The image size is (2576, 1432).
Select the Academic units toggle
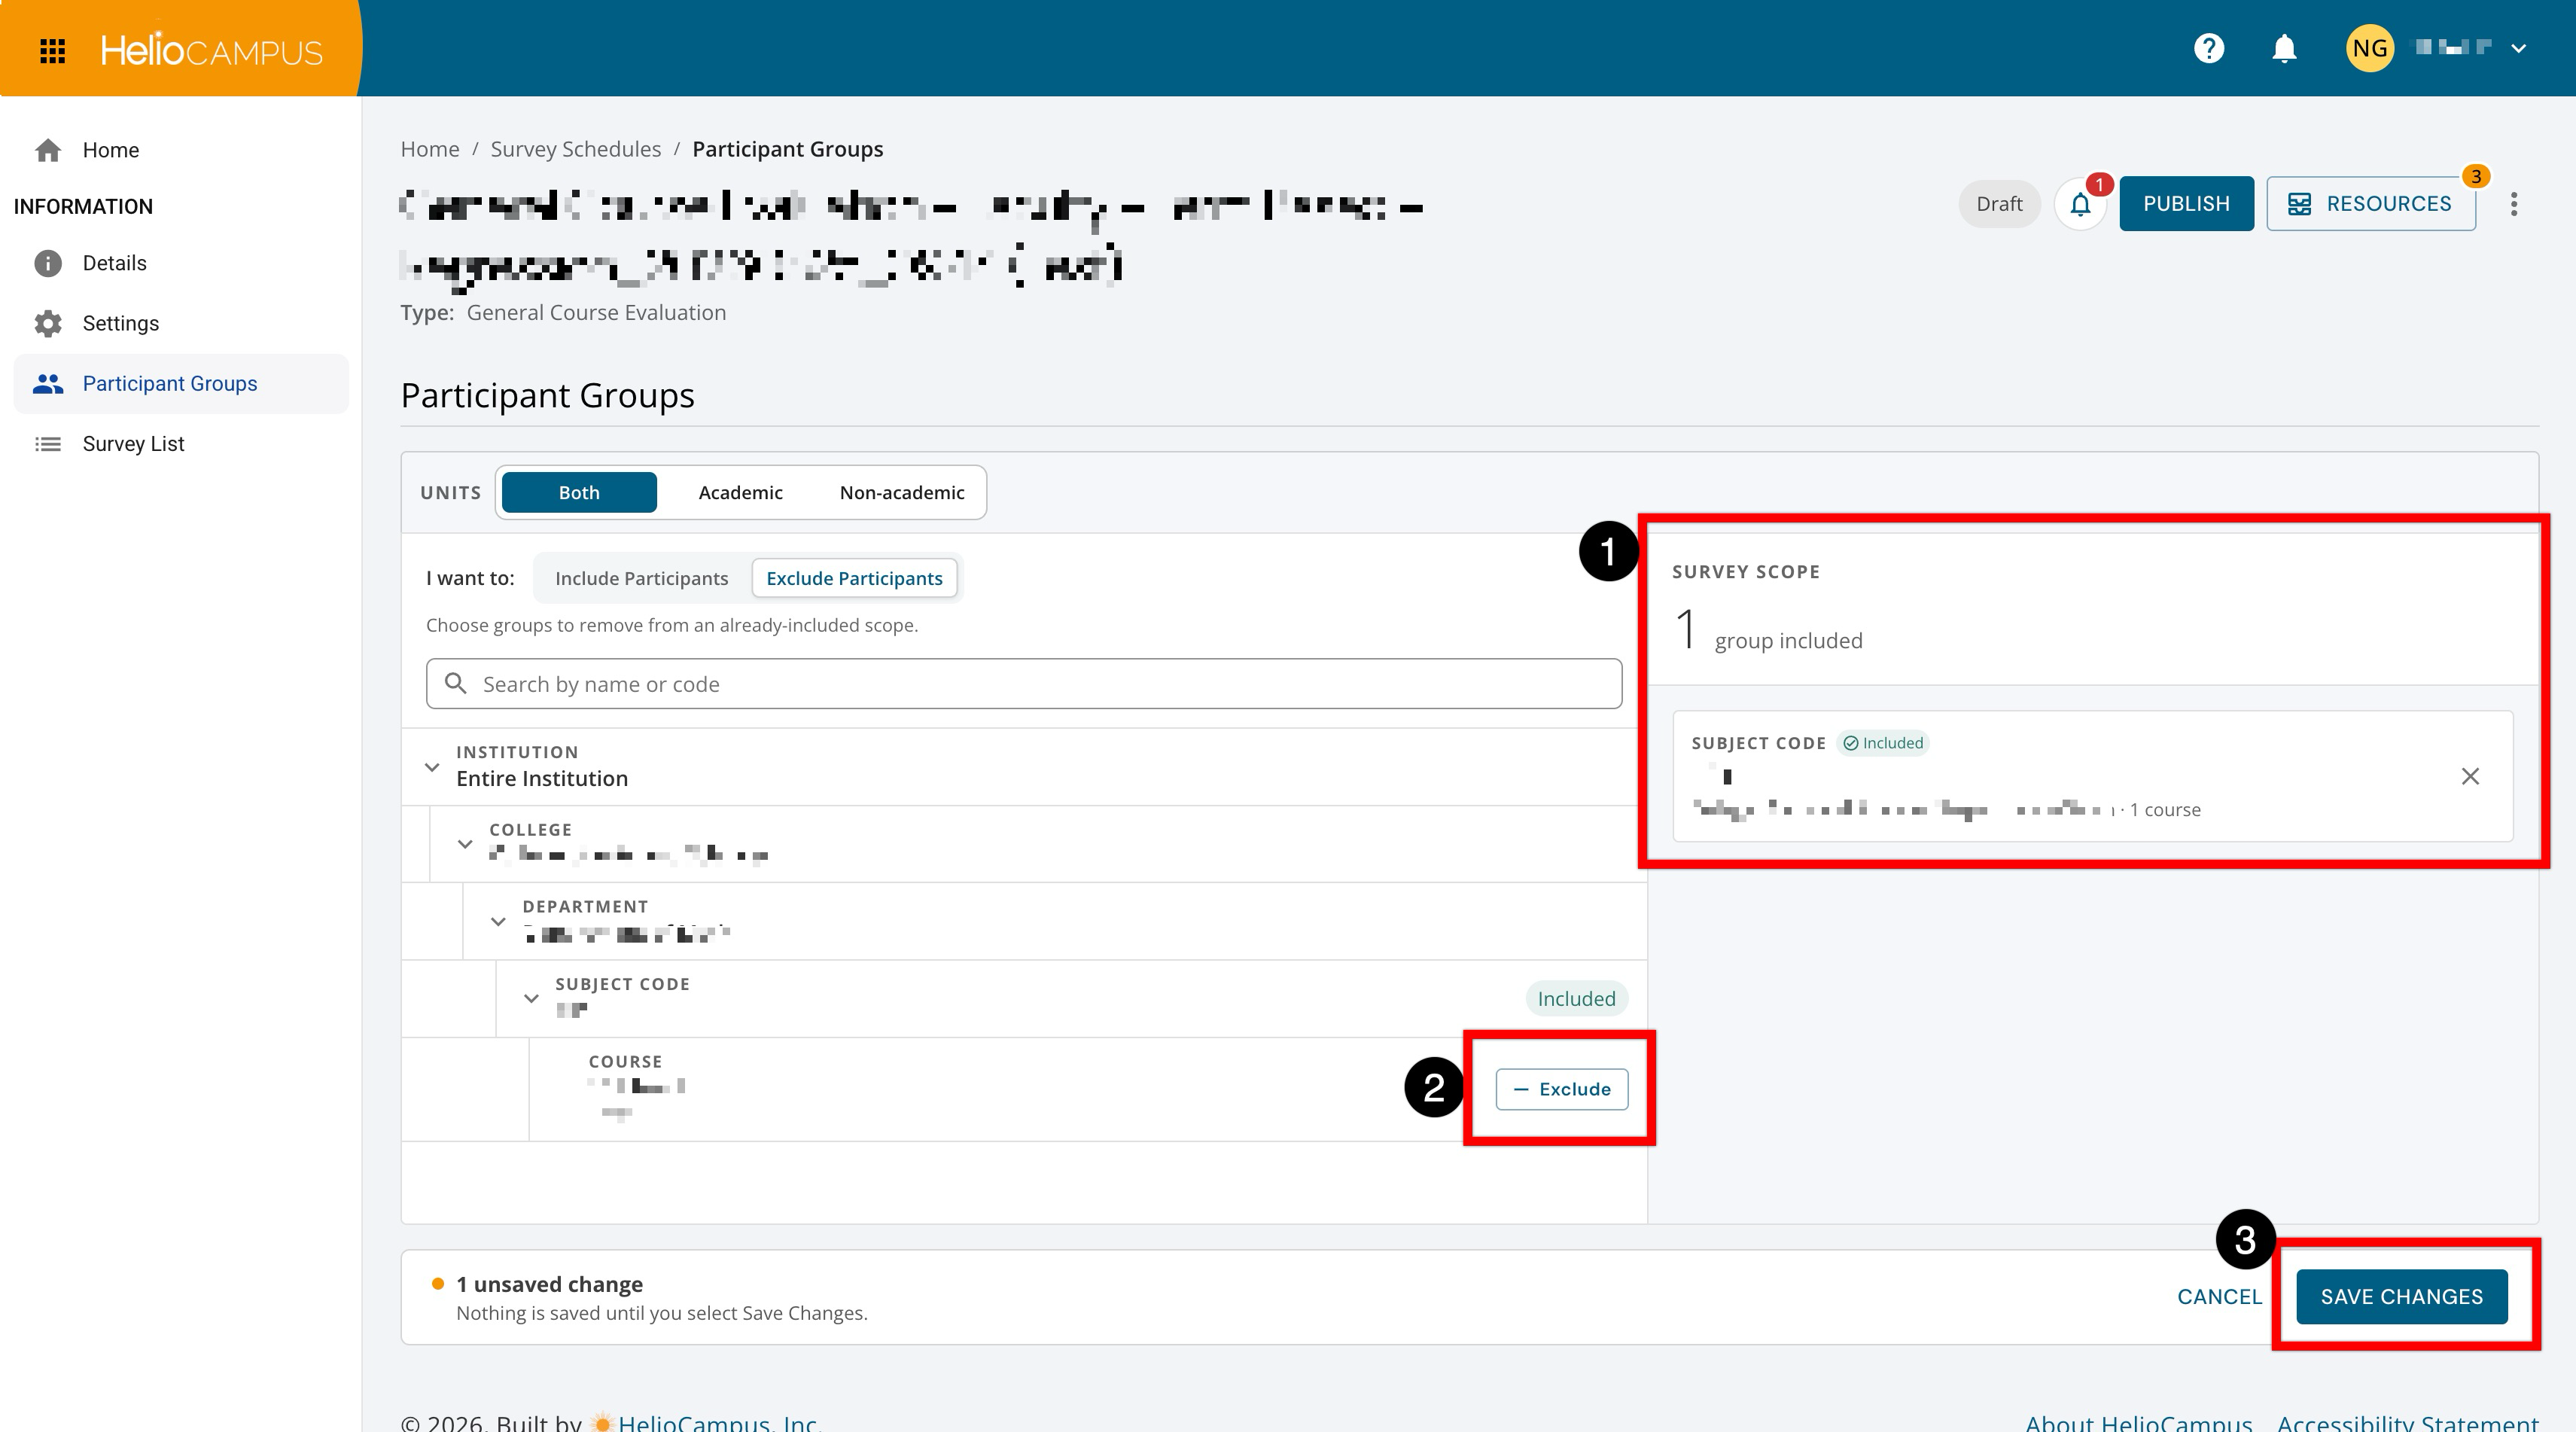pos(740,492)
